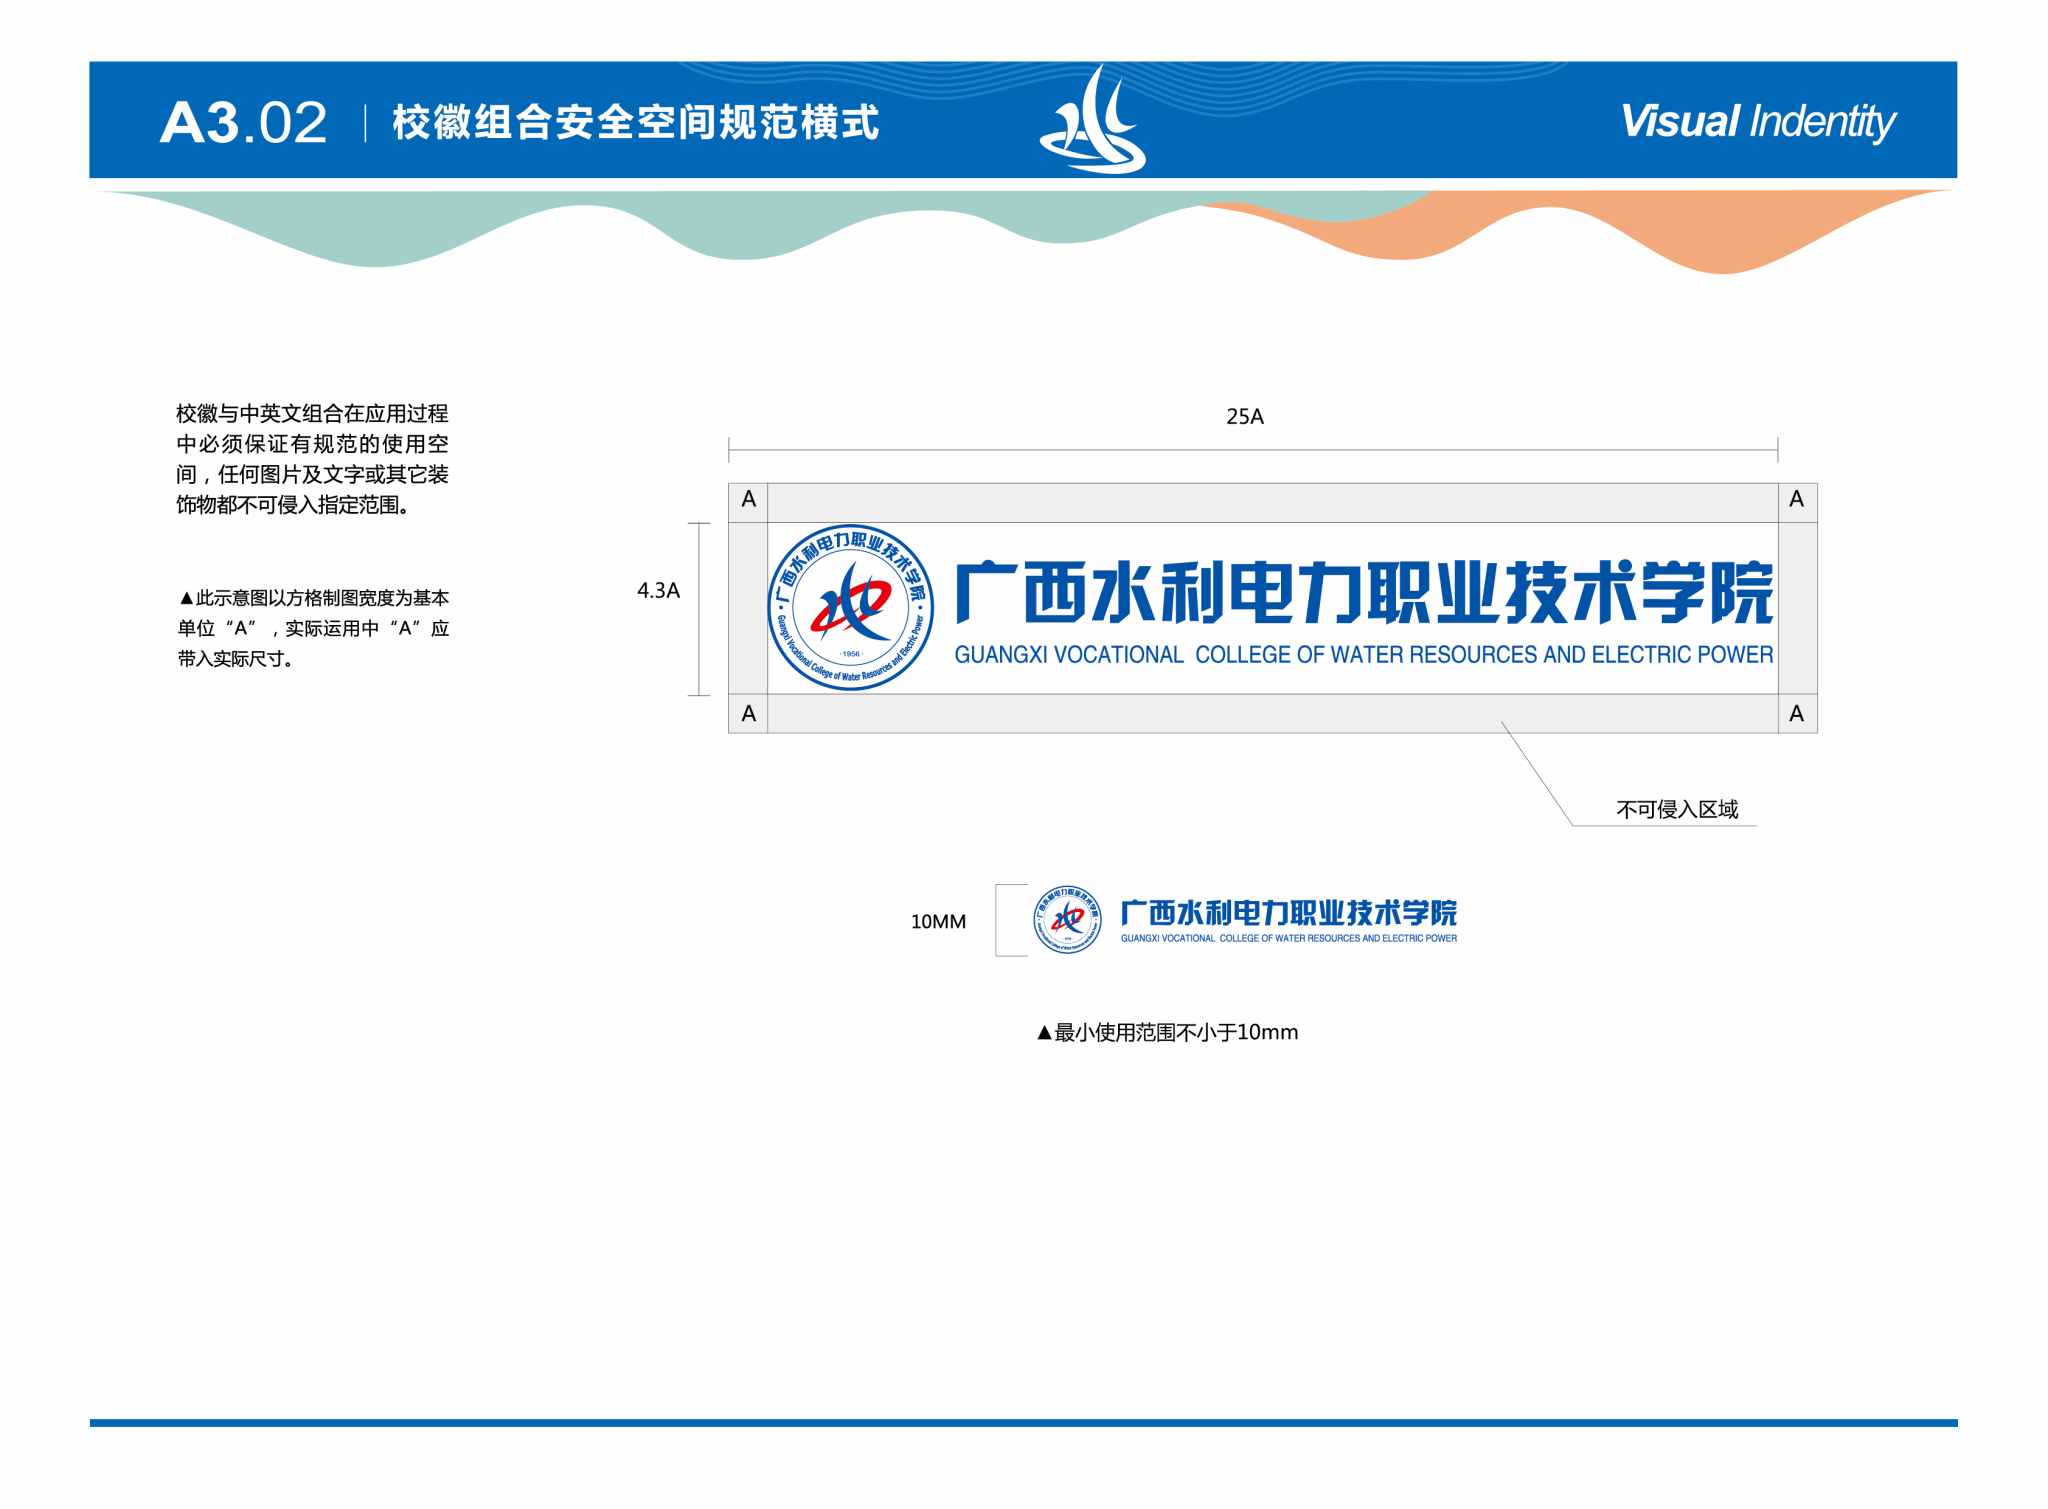Click the 'A3.02' page code
The height and width of the screenshot is (1509, 2048).
[x=243, y=123]
